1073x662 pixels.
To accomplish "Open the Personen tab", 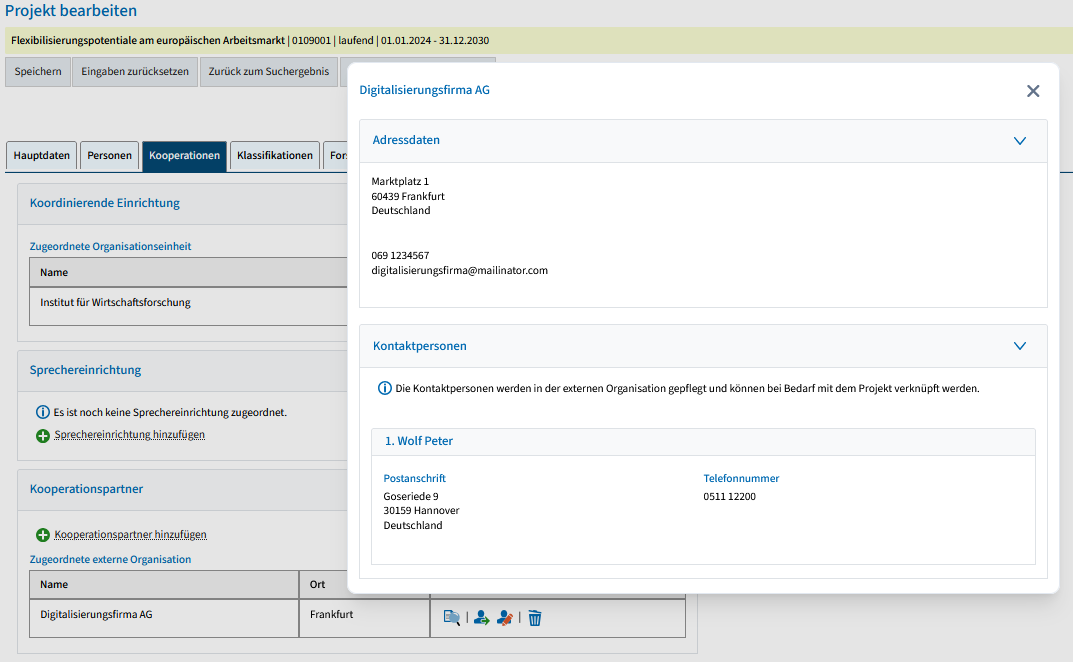I will tap(109, 156).
